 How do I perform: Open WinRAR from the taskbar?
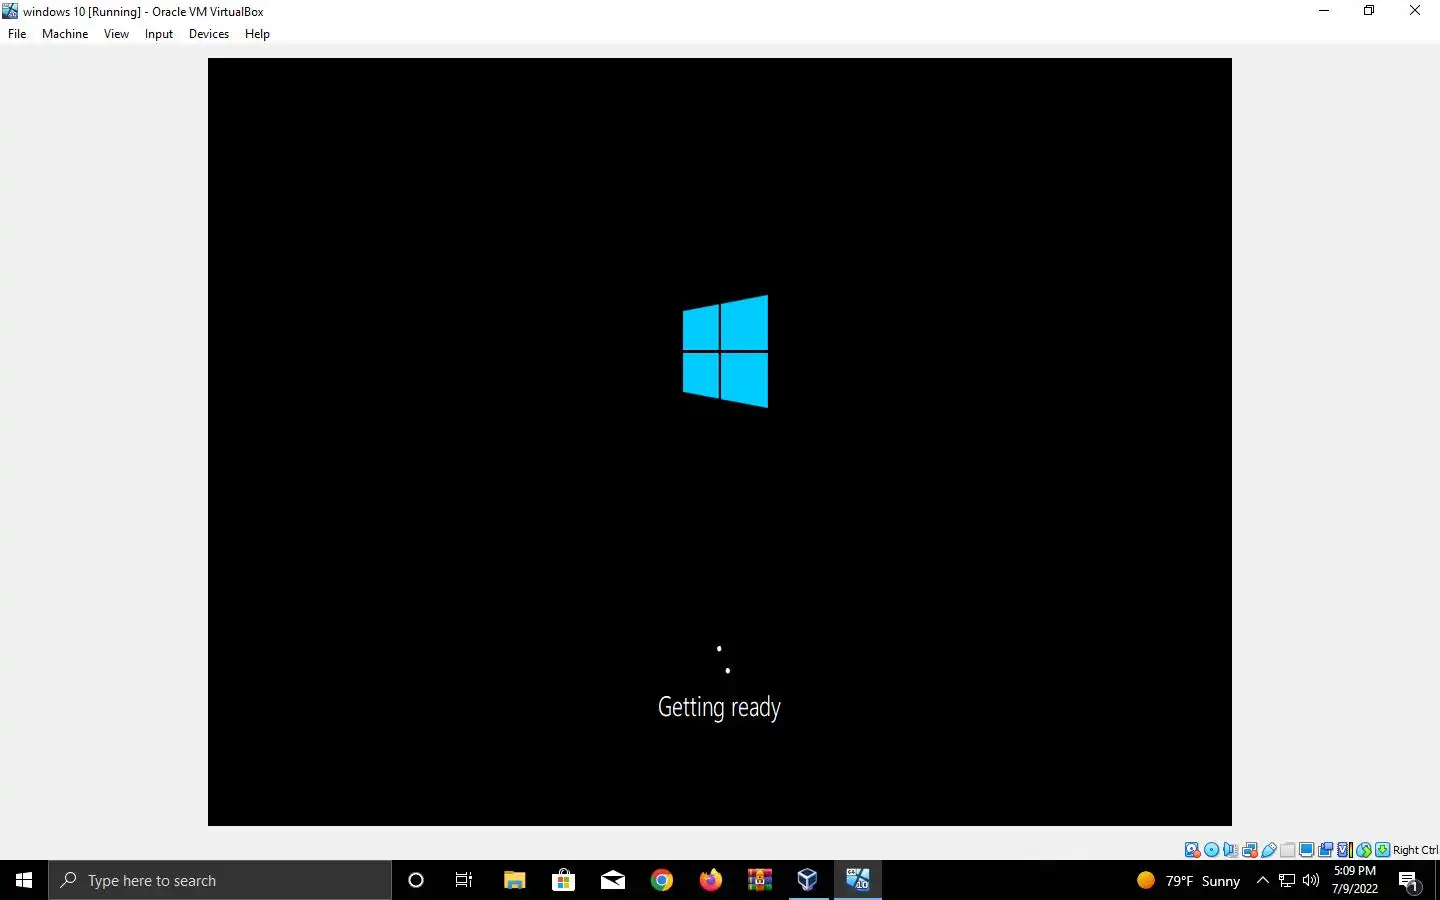click(x=760, y=880)
